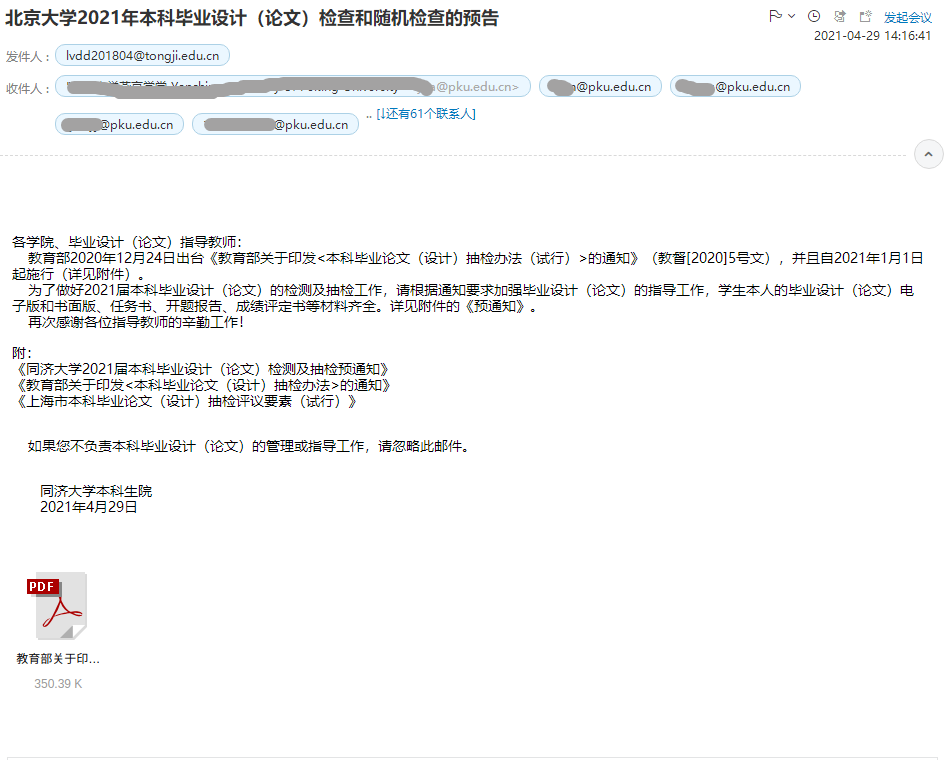Click sender address lvdd201804@tongji.edu.cn
This screenshot has width=947, height=760.
point(142,56)
